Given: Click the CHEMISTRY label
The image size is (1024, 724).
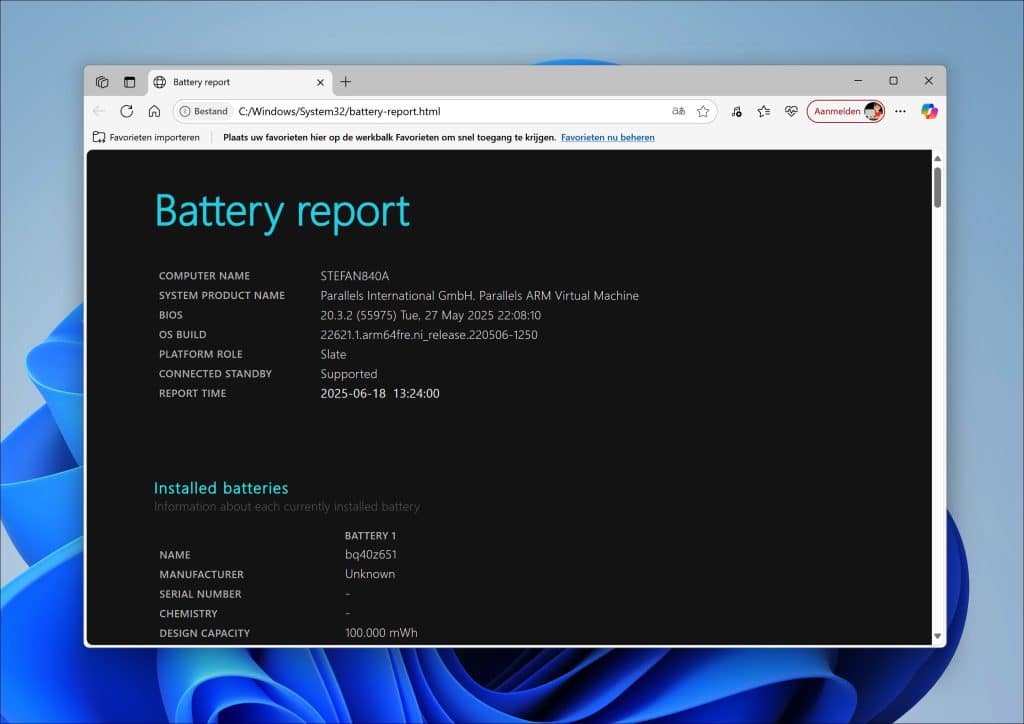Looking at the screenshot, I should (x=188, y=614).
